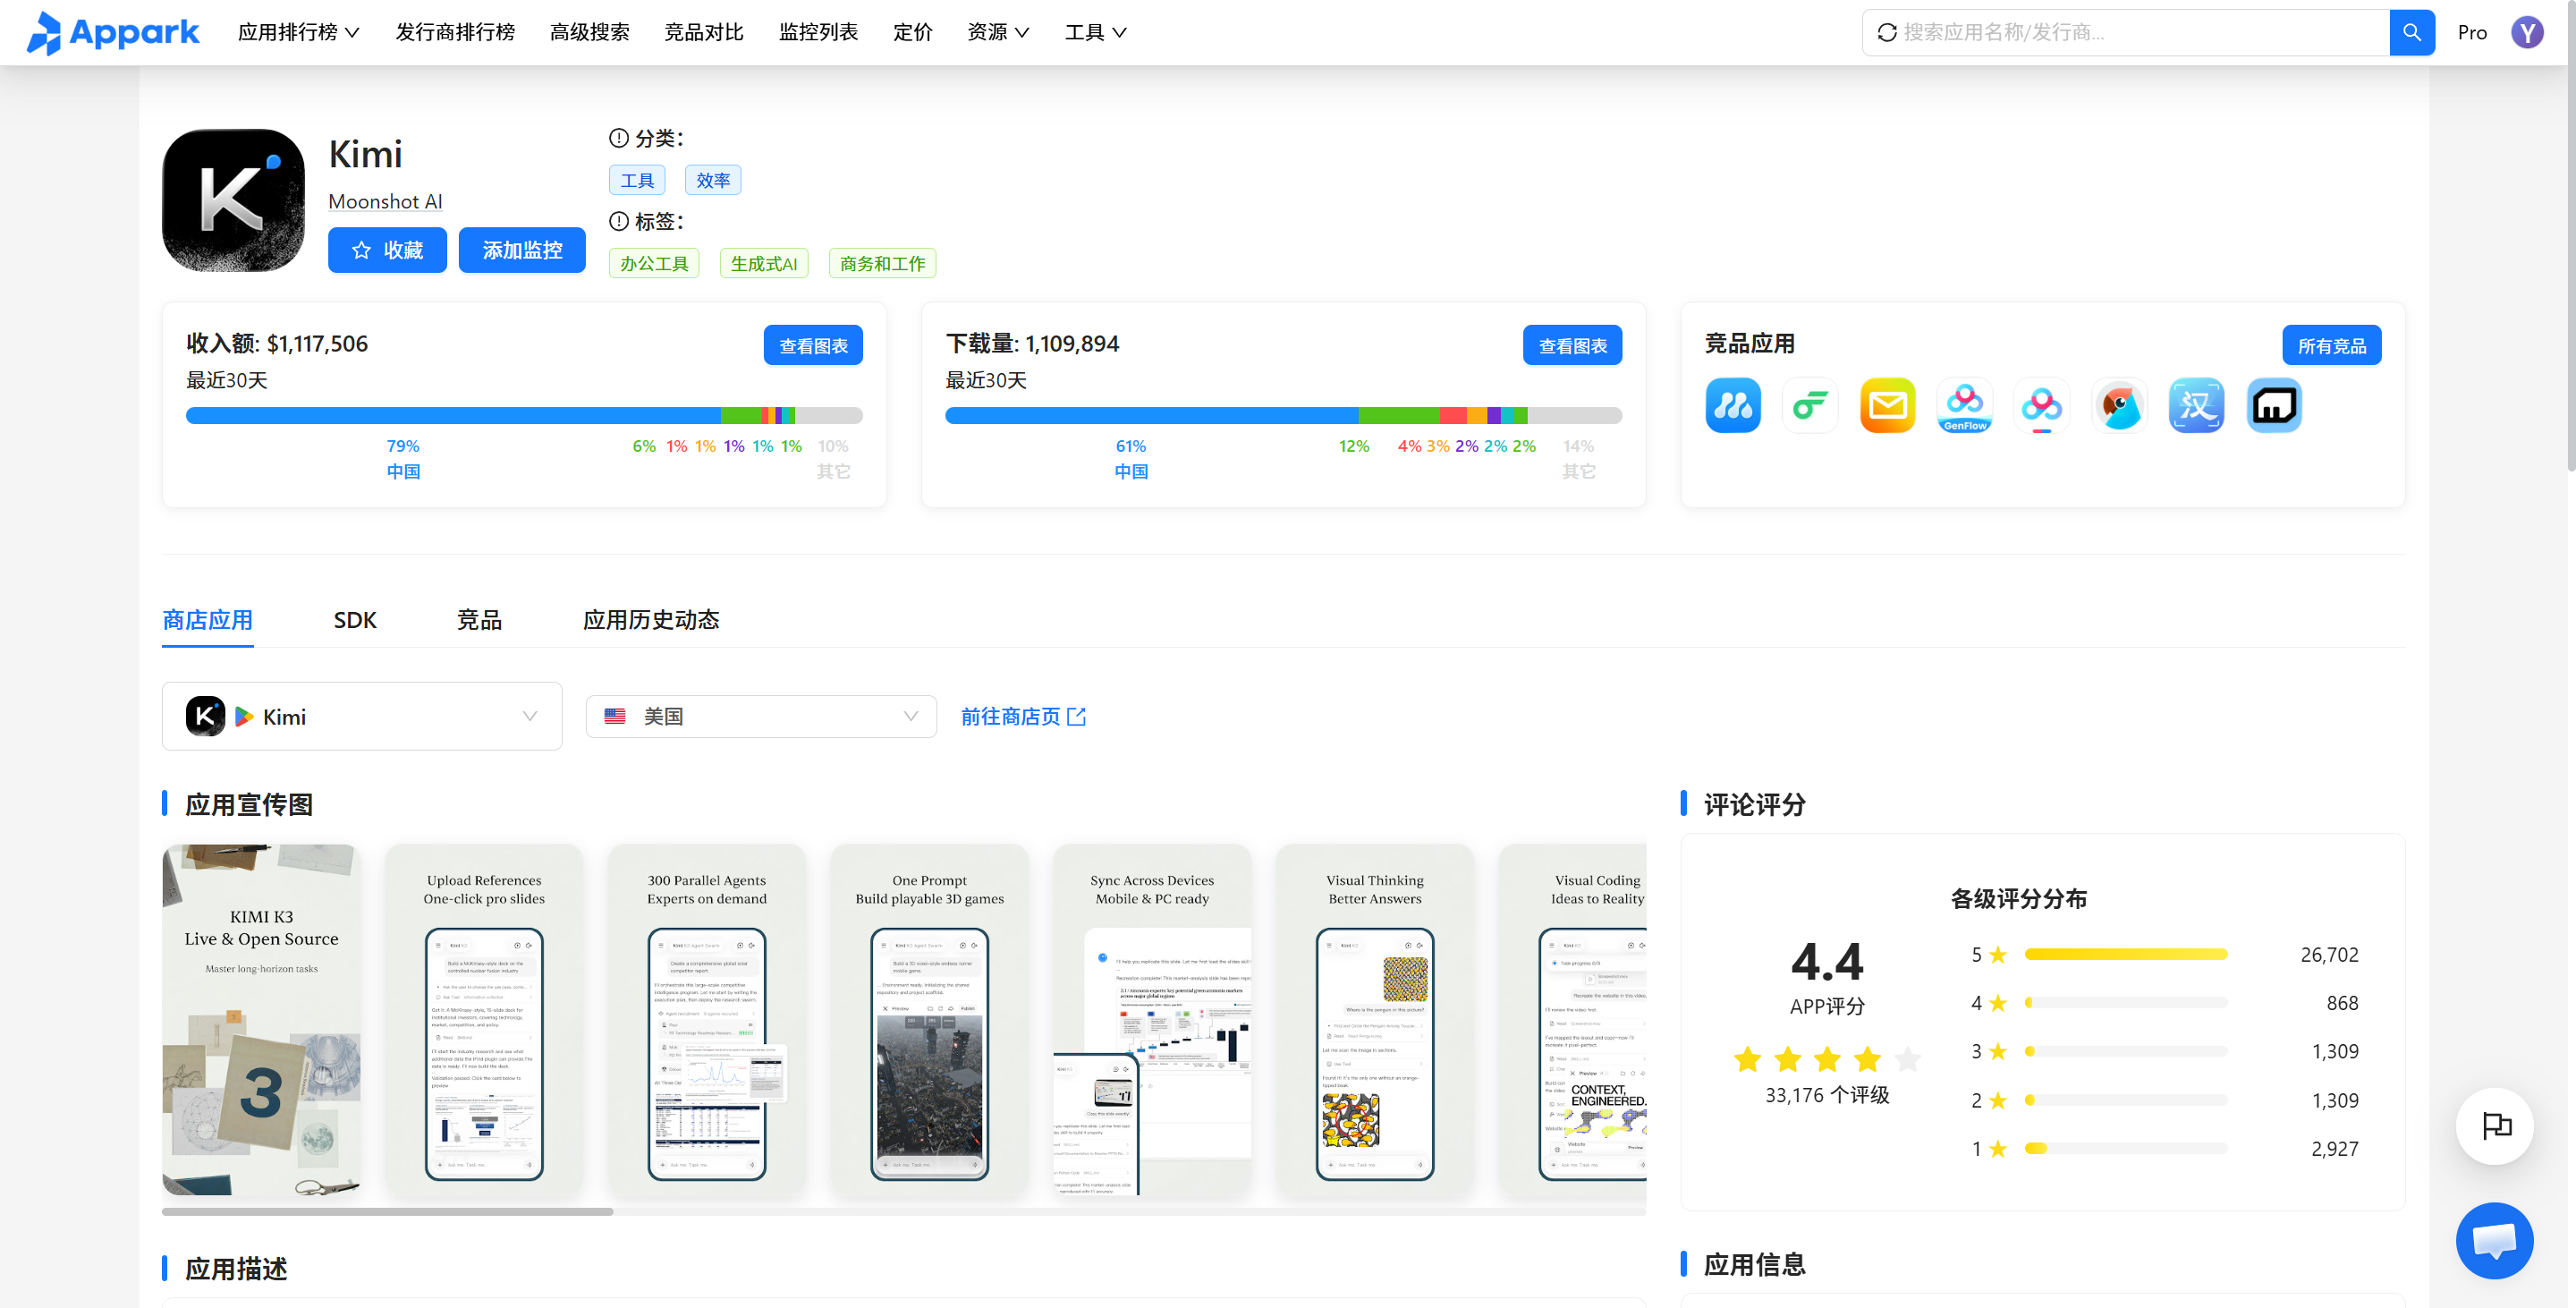Open the first blue competitor app icon

coord(1732,406)
